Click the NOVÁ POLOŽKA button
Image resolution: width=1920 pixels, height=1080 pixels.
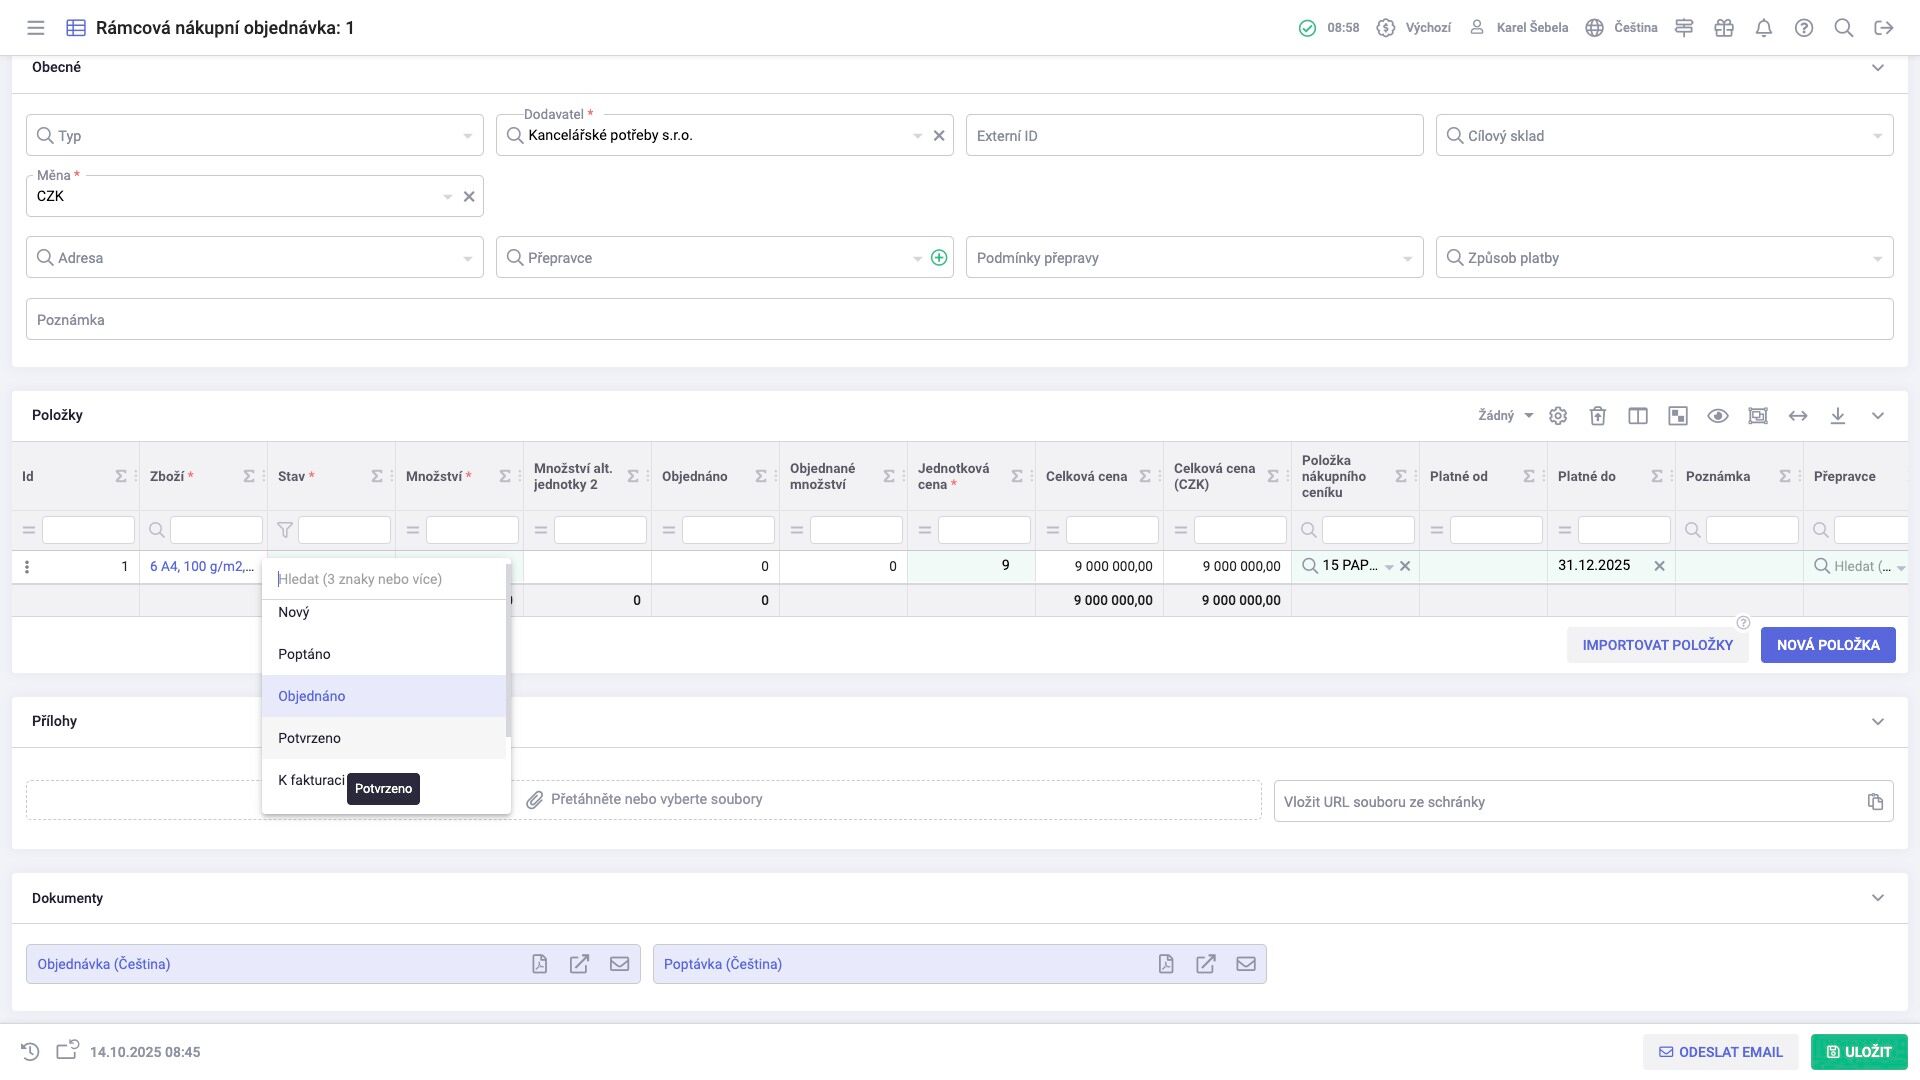[1827, 645]
